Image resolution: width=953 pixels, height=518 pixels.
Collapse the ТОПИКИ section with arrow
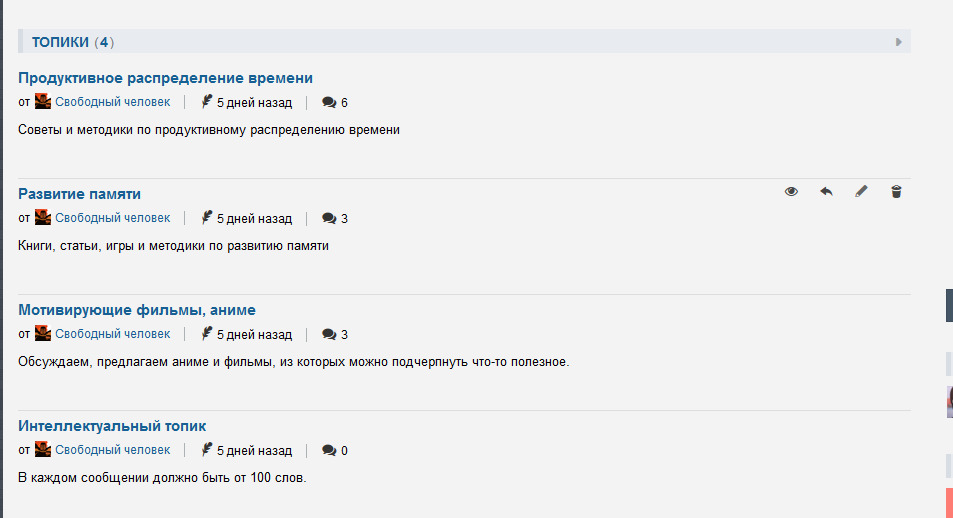click(898, 42)
